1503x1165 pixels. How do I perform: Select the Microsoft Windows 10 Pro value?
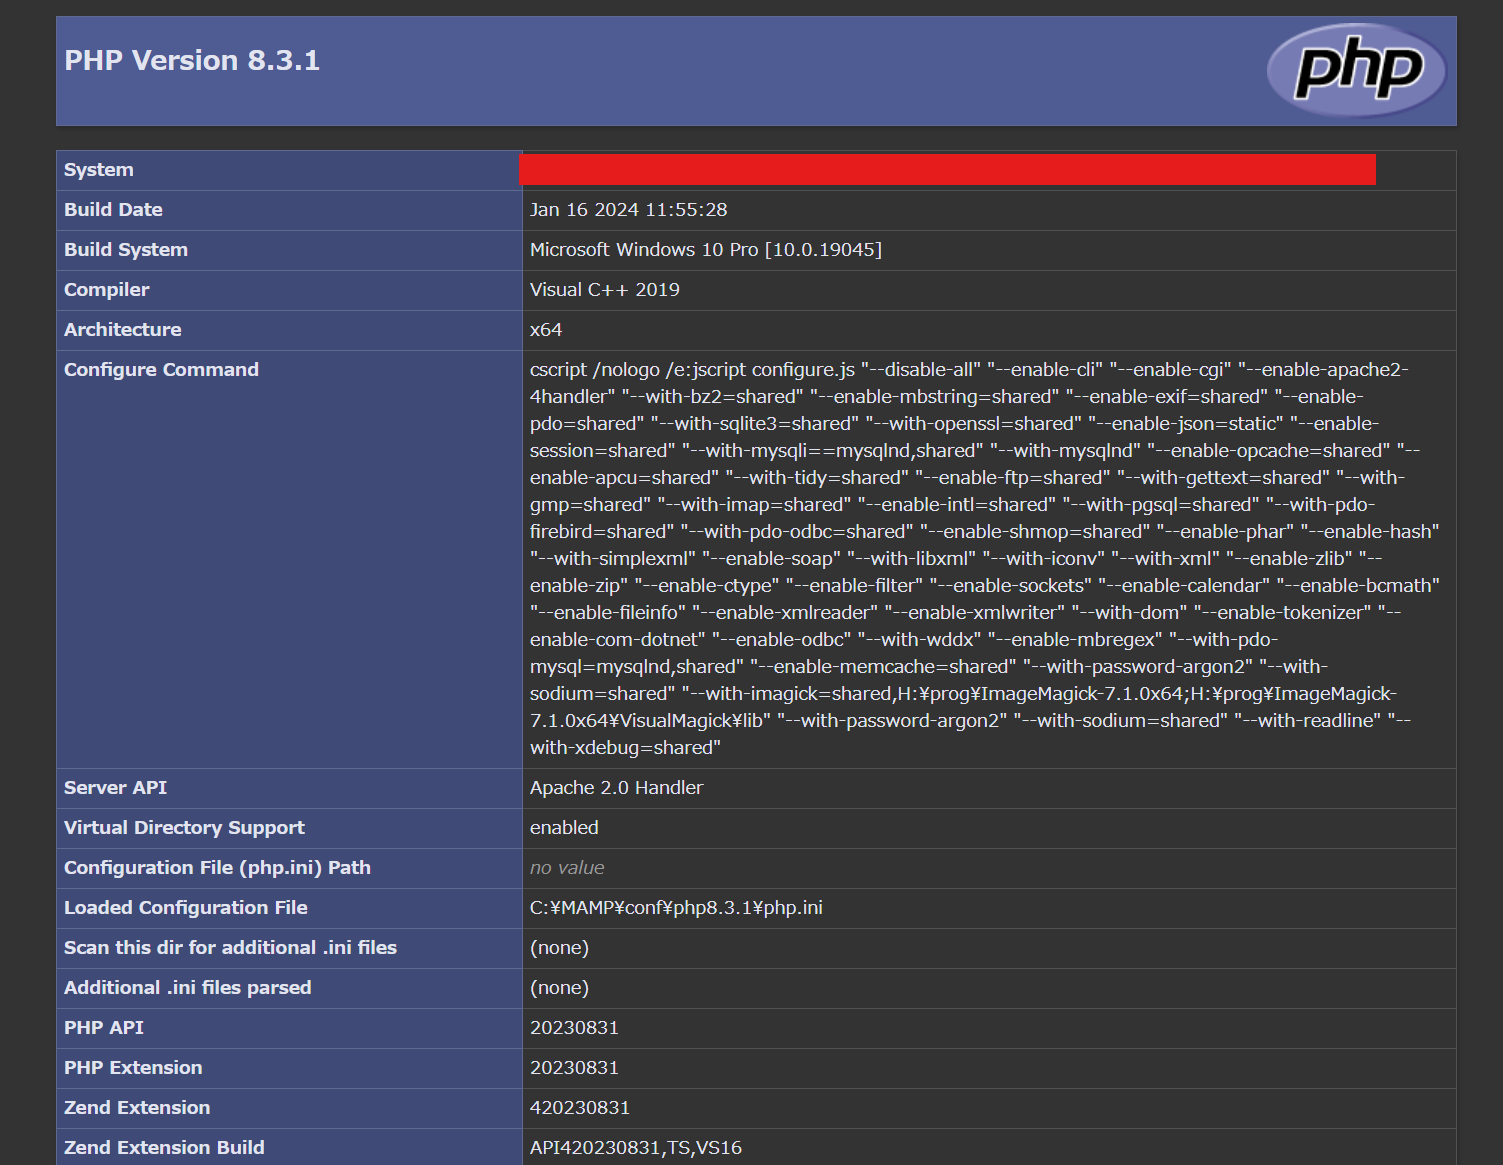click(705, 249)
